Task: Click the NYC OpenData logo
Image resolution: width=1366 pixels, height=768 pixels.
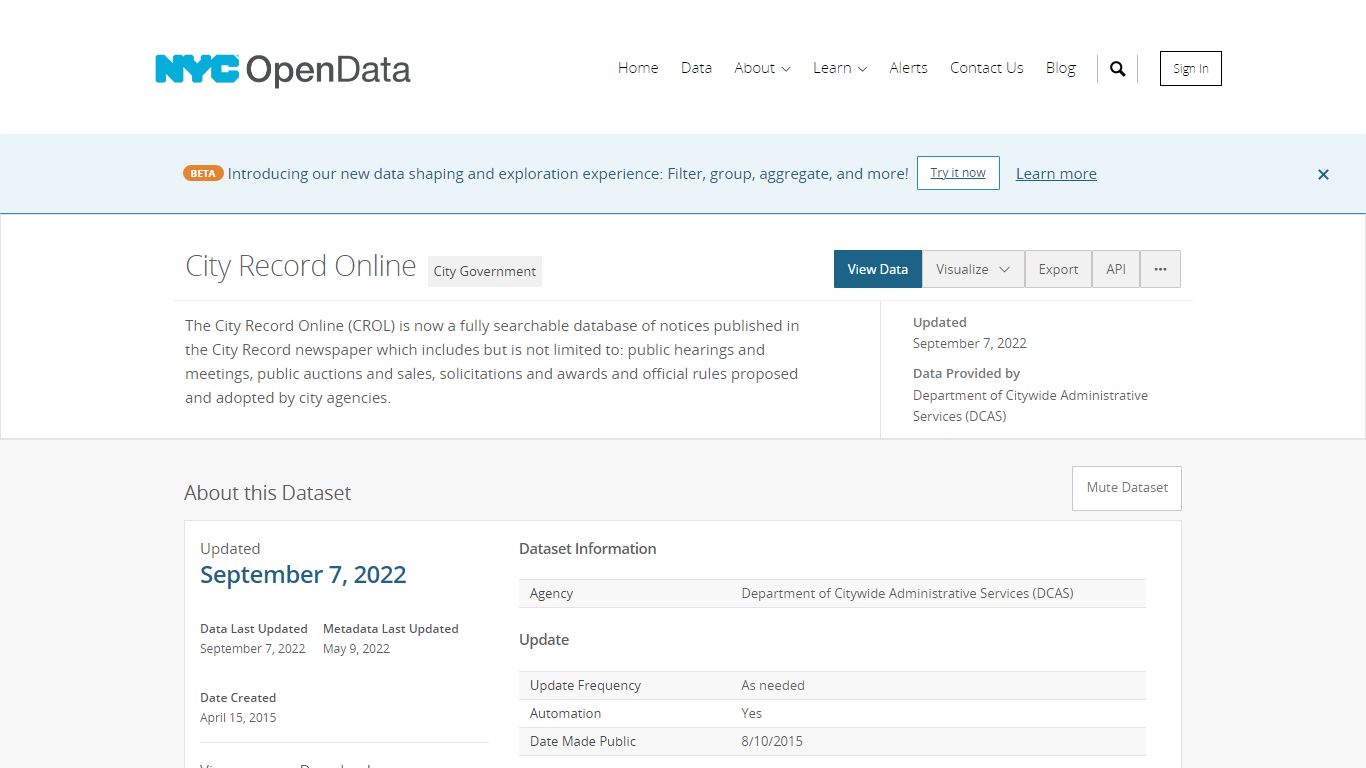Action: 283,69
